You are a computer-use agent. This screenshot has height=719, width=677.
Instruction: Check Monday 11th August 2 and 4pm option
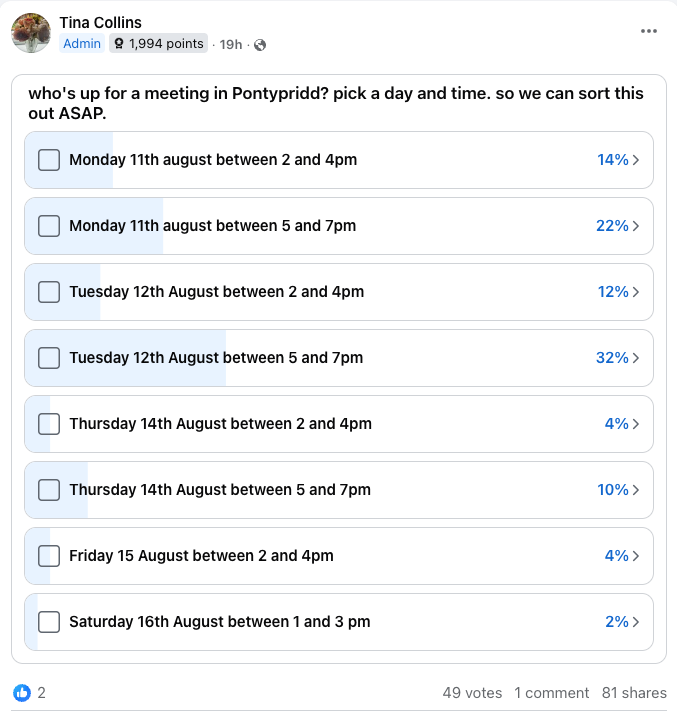[49, 160]
